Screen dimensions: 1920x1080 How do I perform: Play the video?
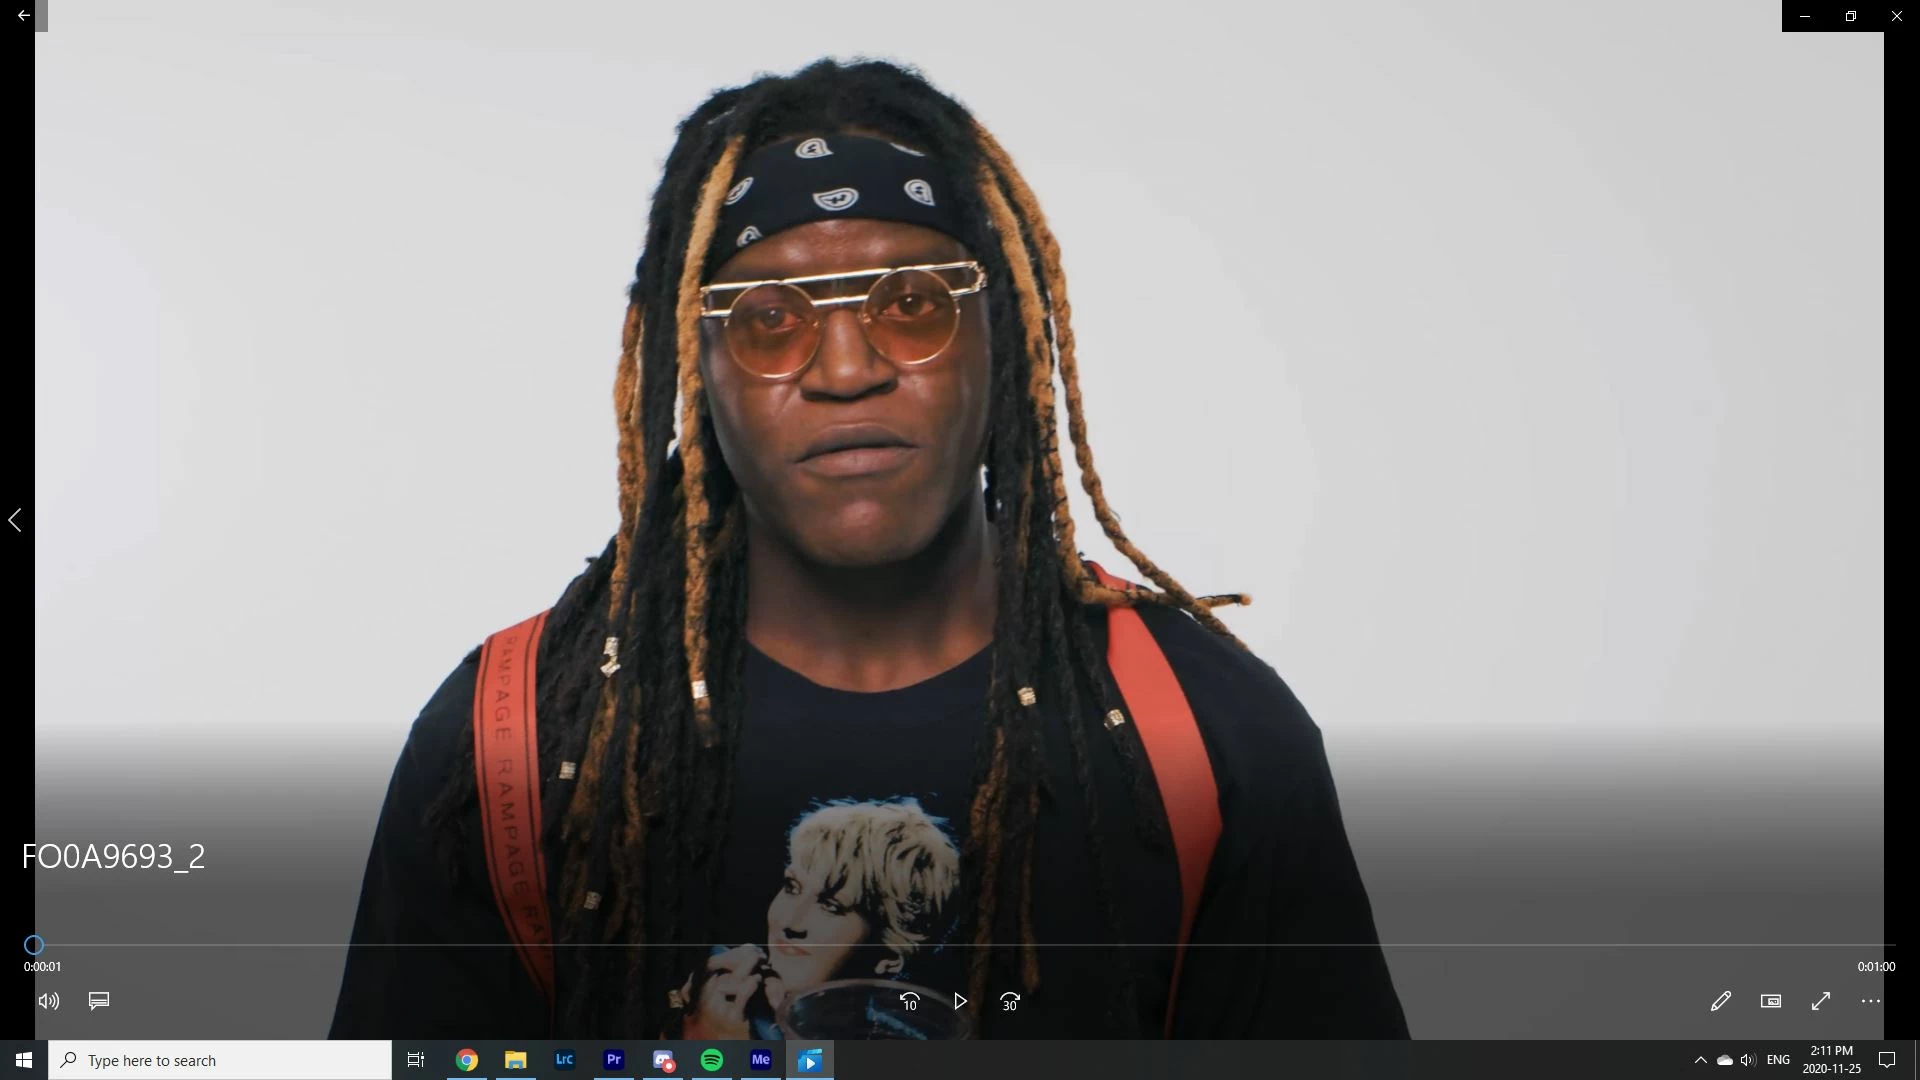point(960,1001)
